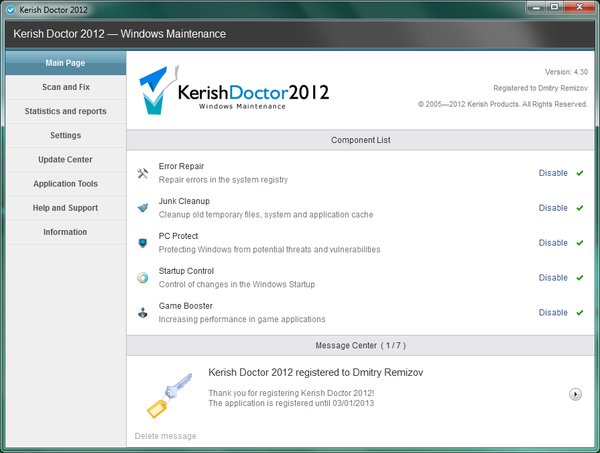Click the 'Version: 4.30' text
Screen dimensions: 600x453
point(566,72)
